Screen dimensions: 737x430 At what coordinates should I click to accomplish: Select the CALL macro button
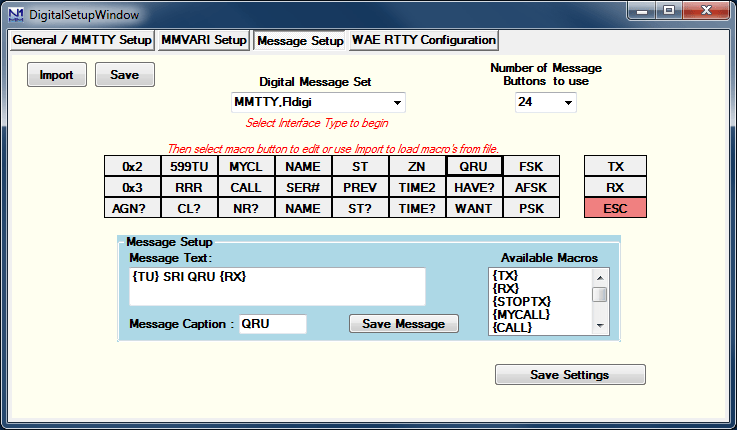(246, 188)
